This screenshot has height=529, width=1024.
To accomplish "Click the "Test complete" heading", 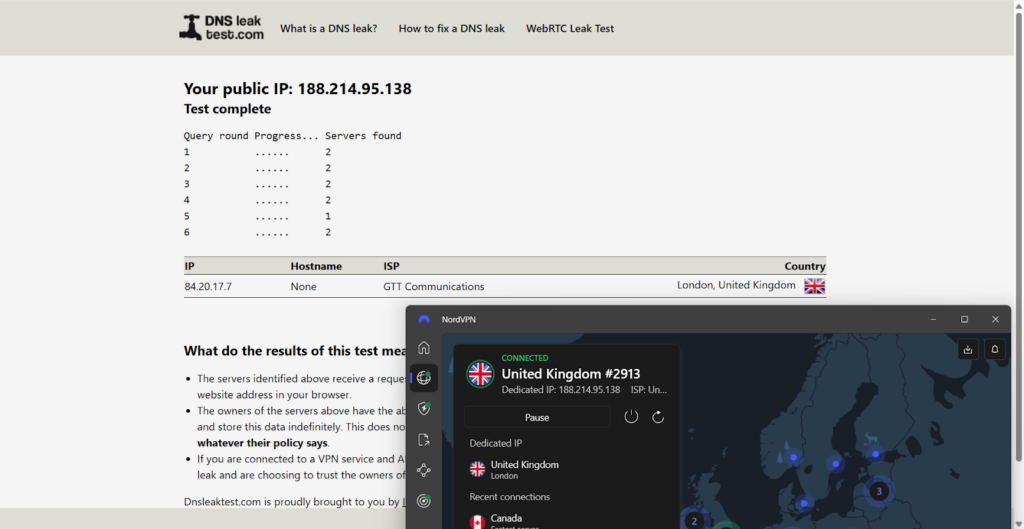I will point(227,109).
